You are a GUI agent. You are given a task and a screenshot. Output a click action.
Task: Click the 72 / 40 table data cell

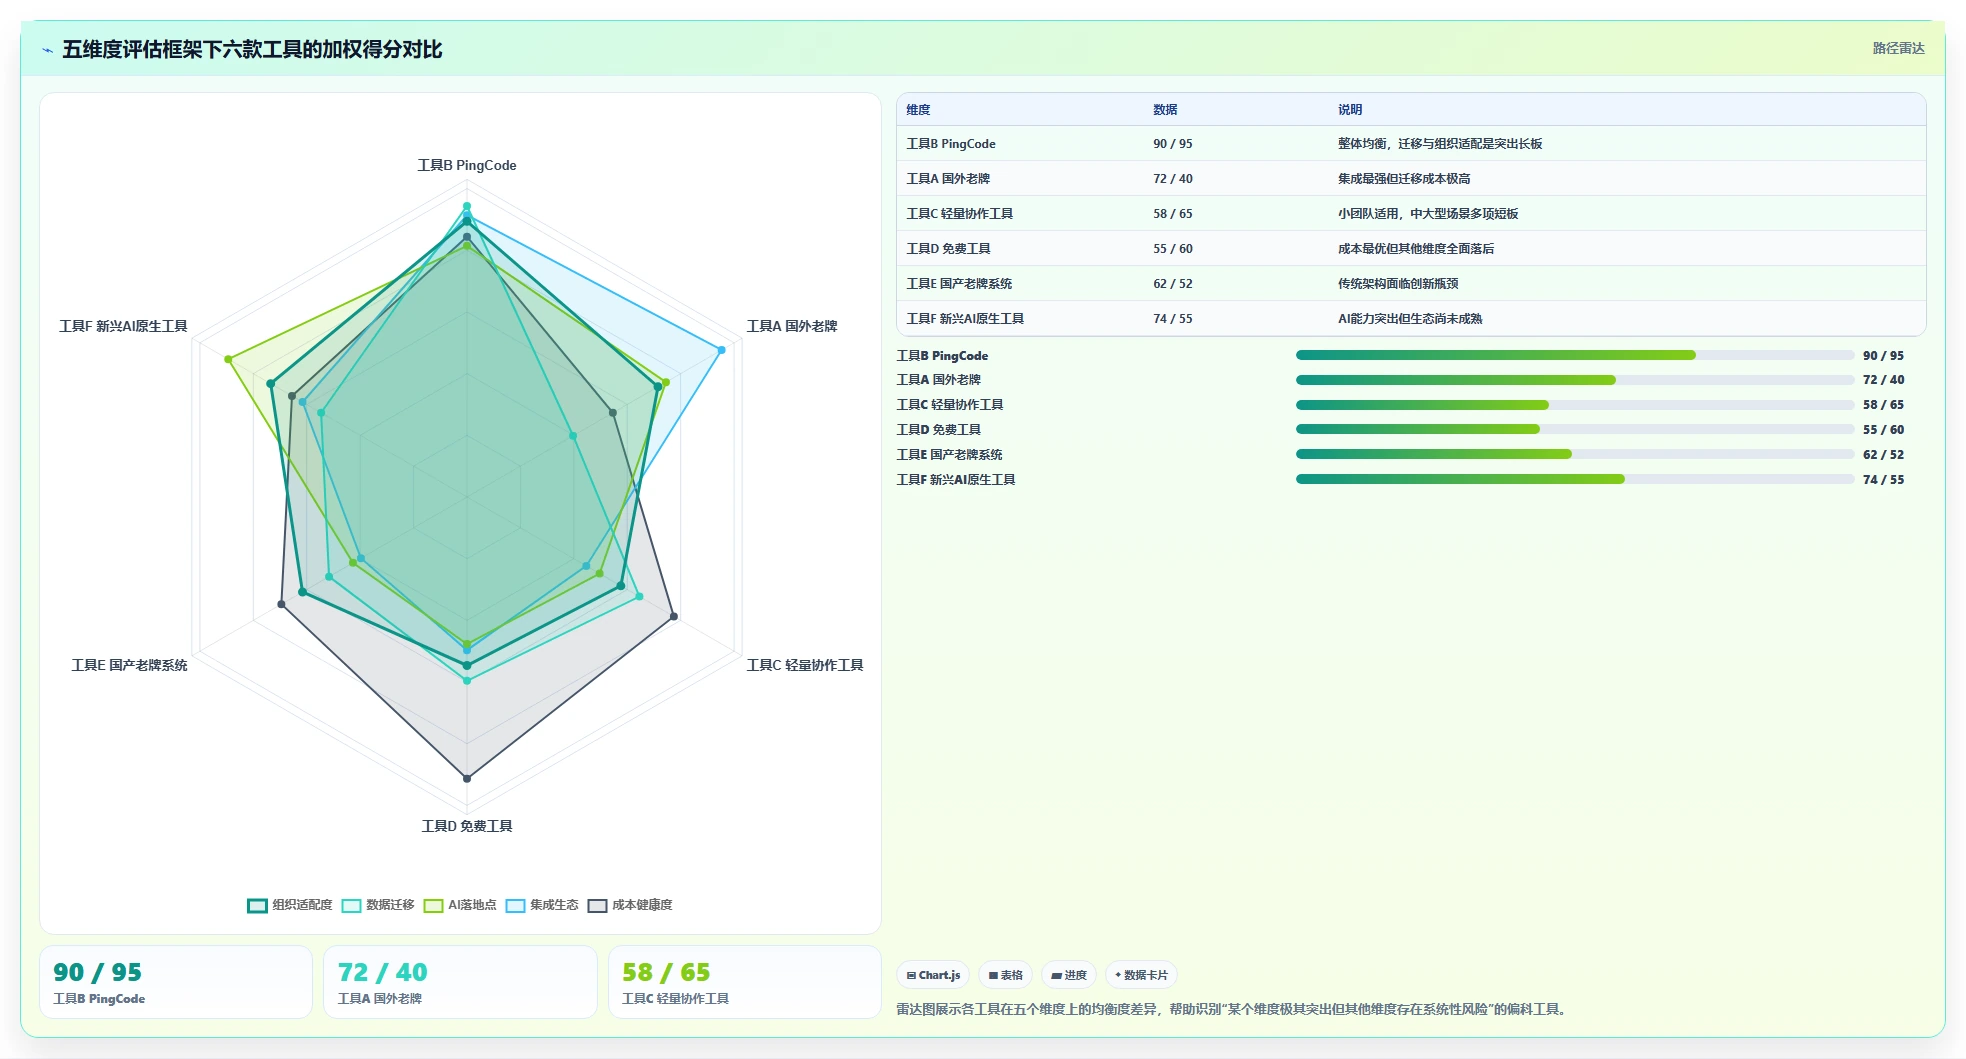pyautogui.click(x=1173, y=179)
